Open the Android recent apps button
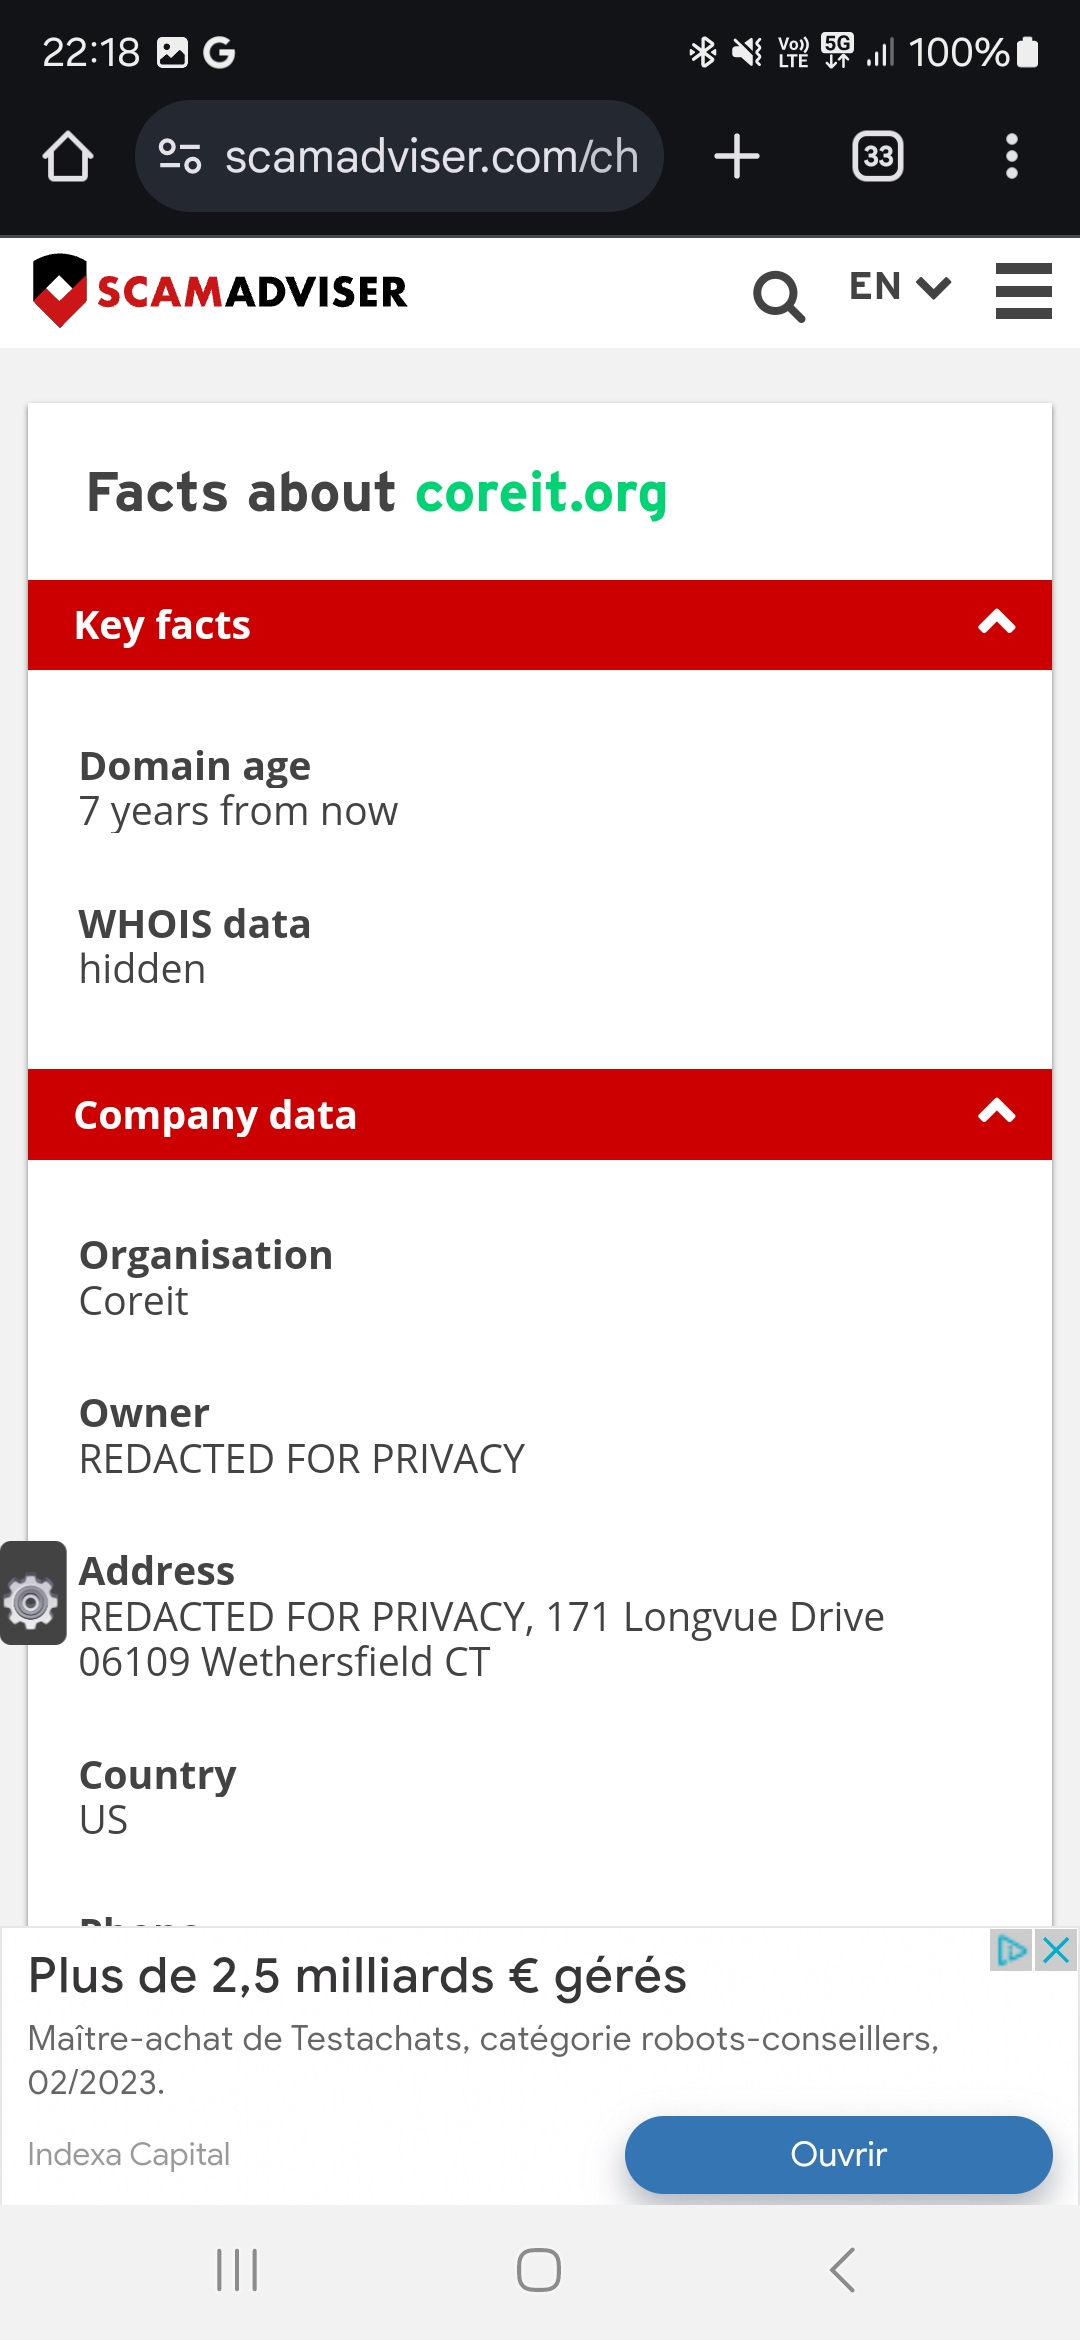 (237, 2270)
